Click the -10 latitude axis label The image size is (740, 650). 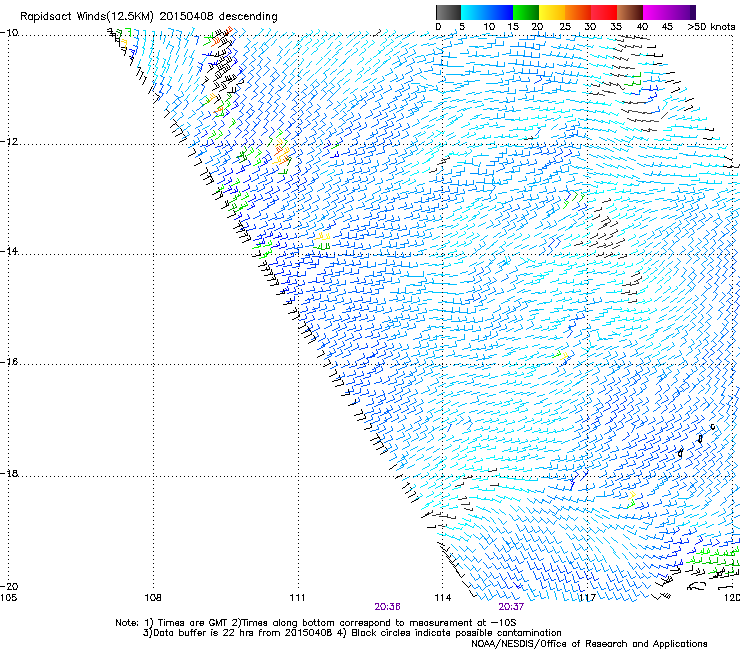coord(9,33)
